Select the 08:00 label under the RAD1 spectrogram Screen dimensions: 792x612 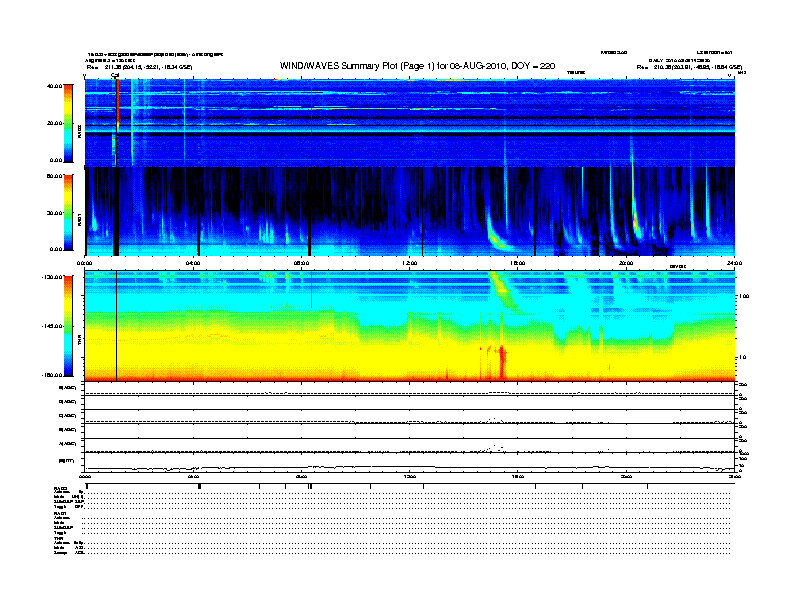click(x=302, y=263)
